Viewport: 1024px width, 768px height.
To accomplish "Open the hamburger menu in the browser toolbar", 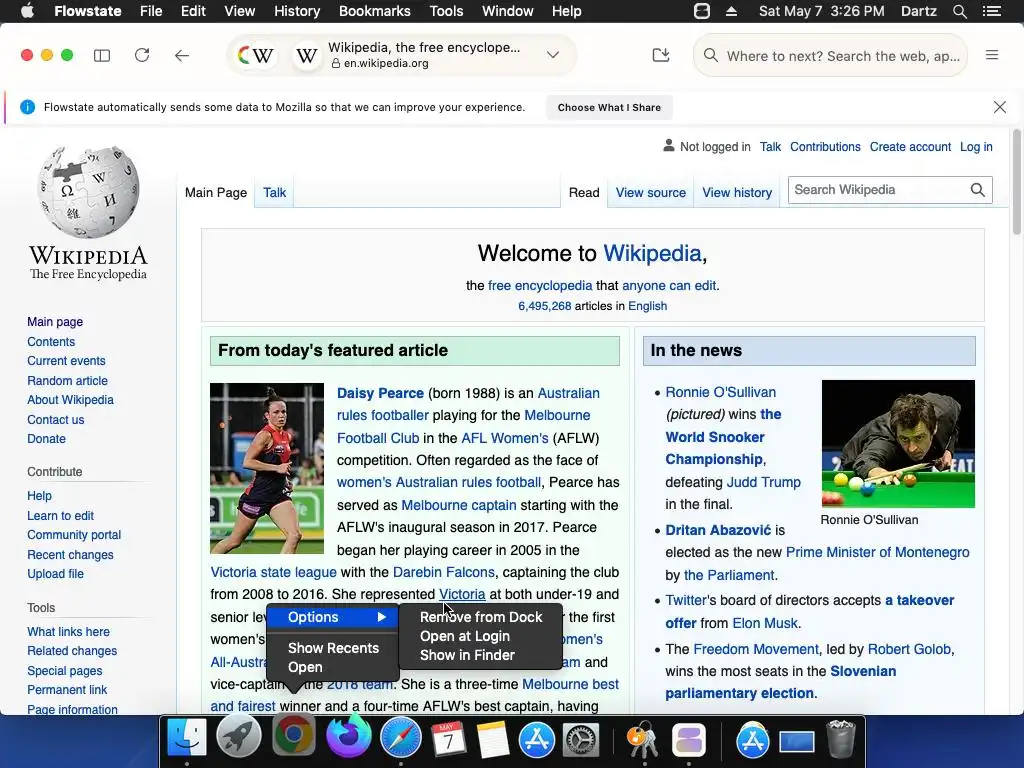I will 992,55.
